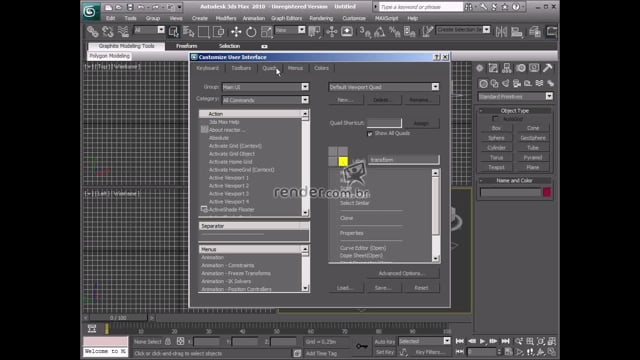The image size is (640, 360).
Task: Click the Reset button
Action: pos(421,288)
